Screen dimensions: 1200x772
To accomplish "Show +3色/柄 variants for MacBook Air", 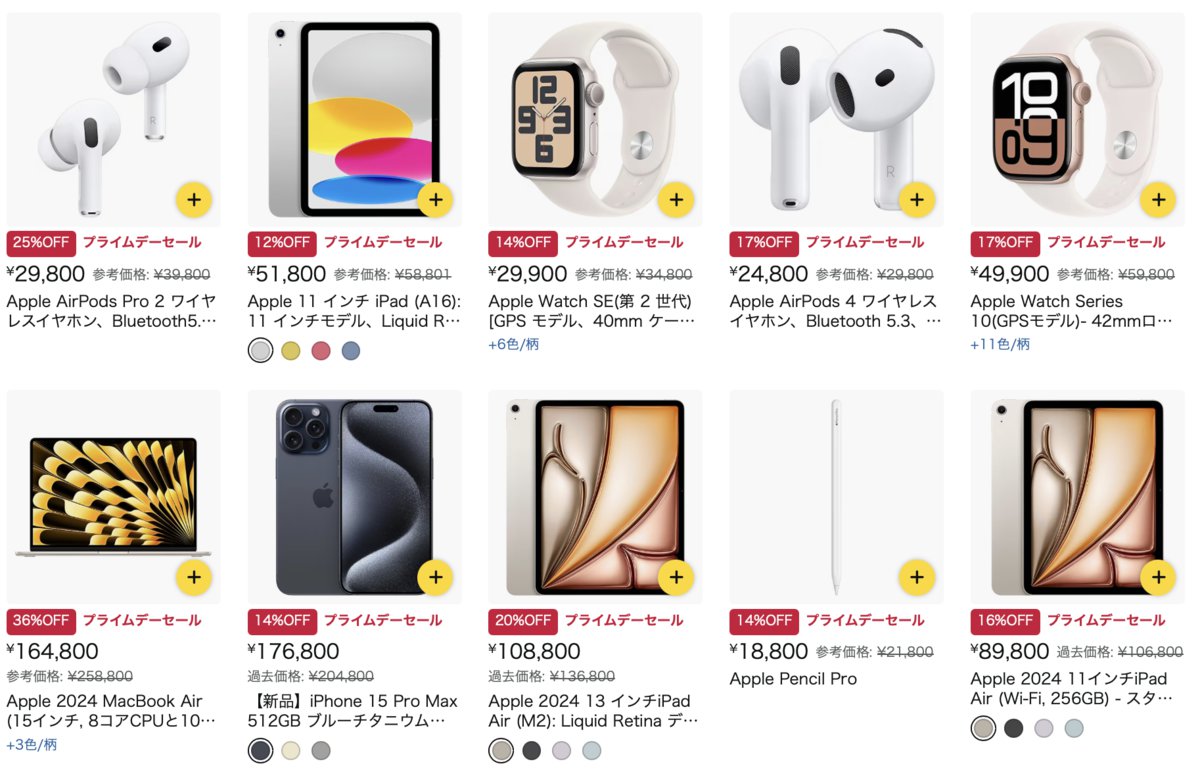I will click(32, 744).
